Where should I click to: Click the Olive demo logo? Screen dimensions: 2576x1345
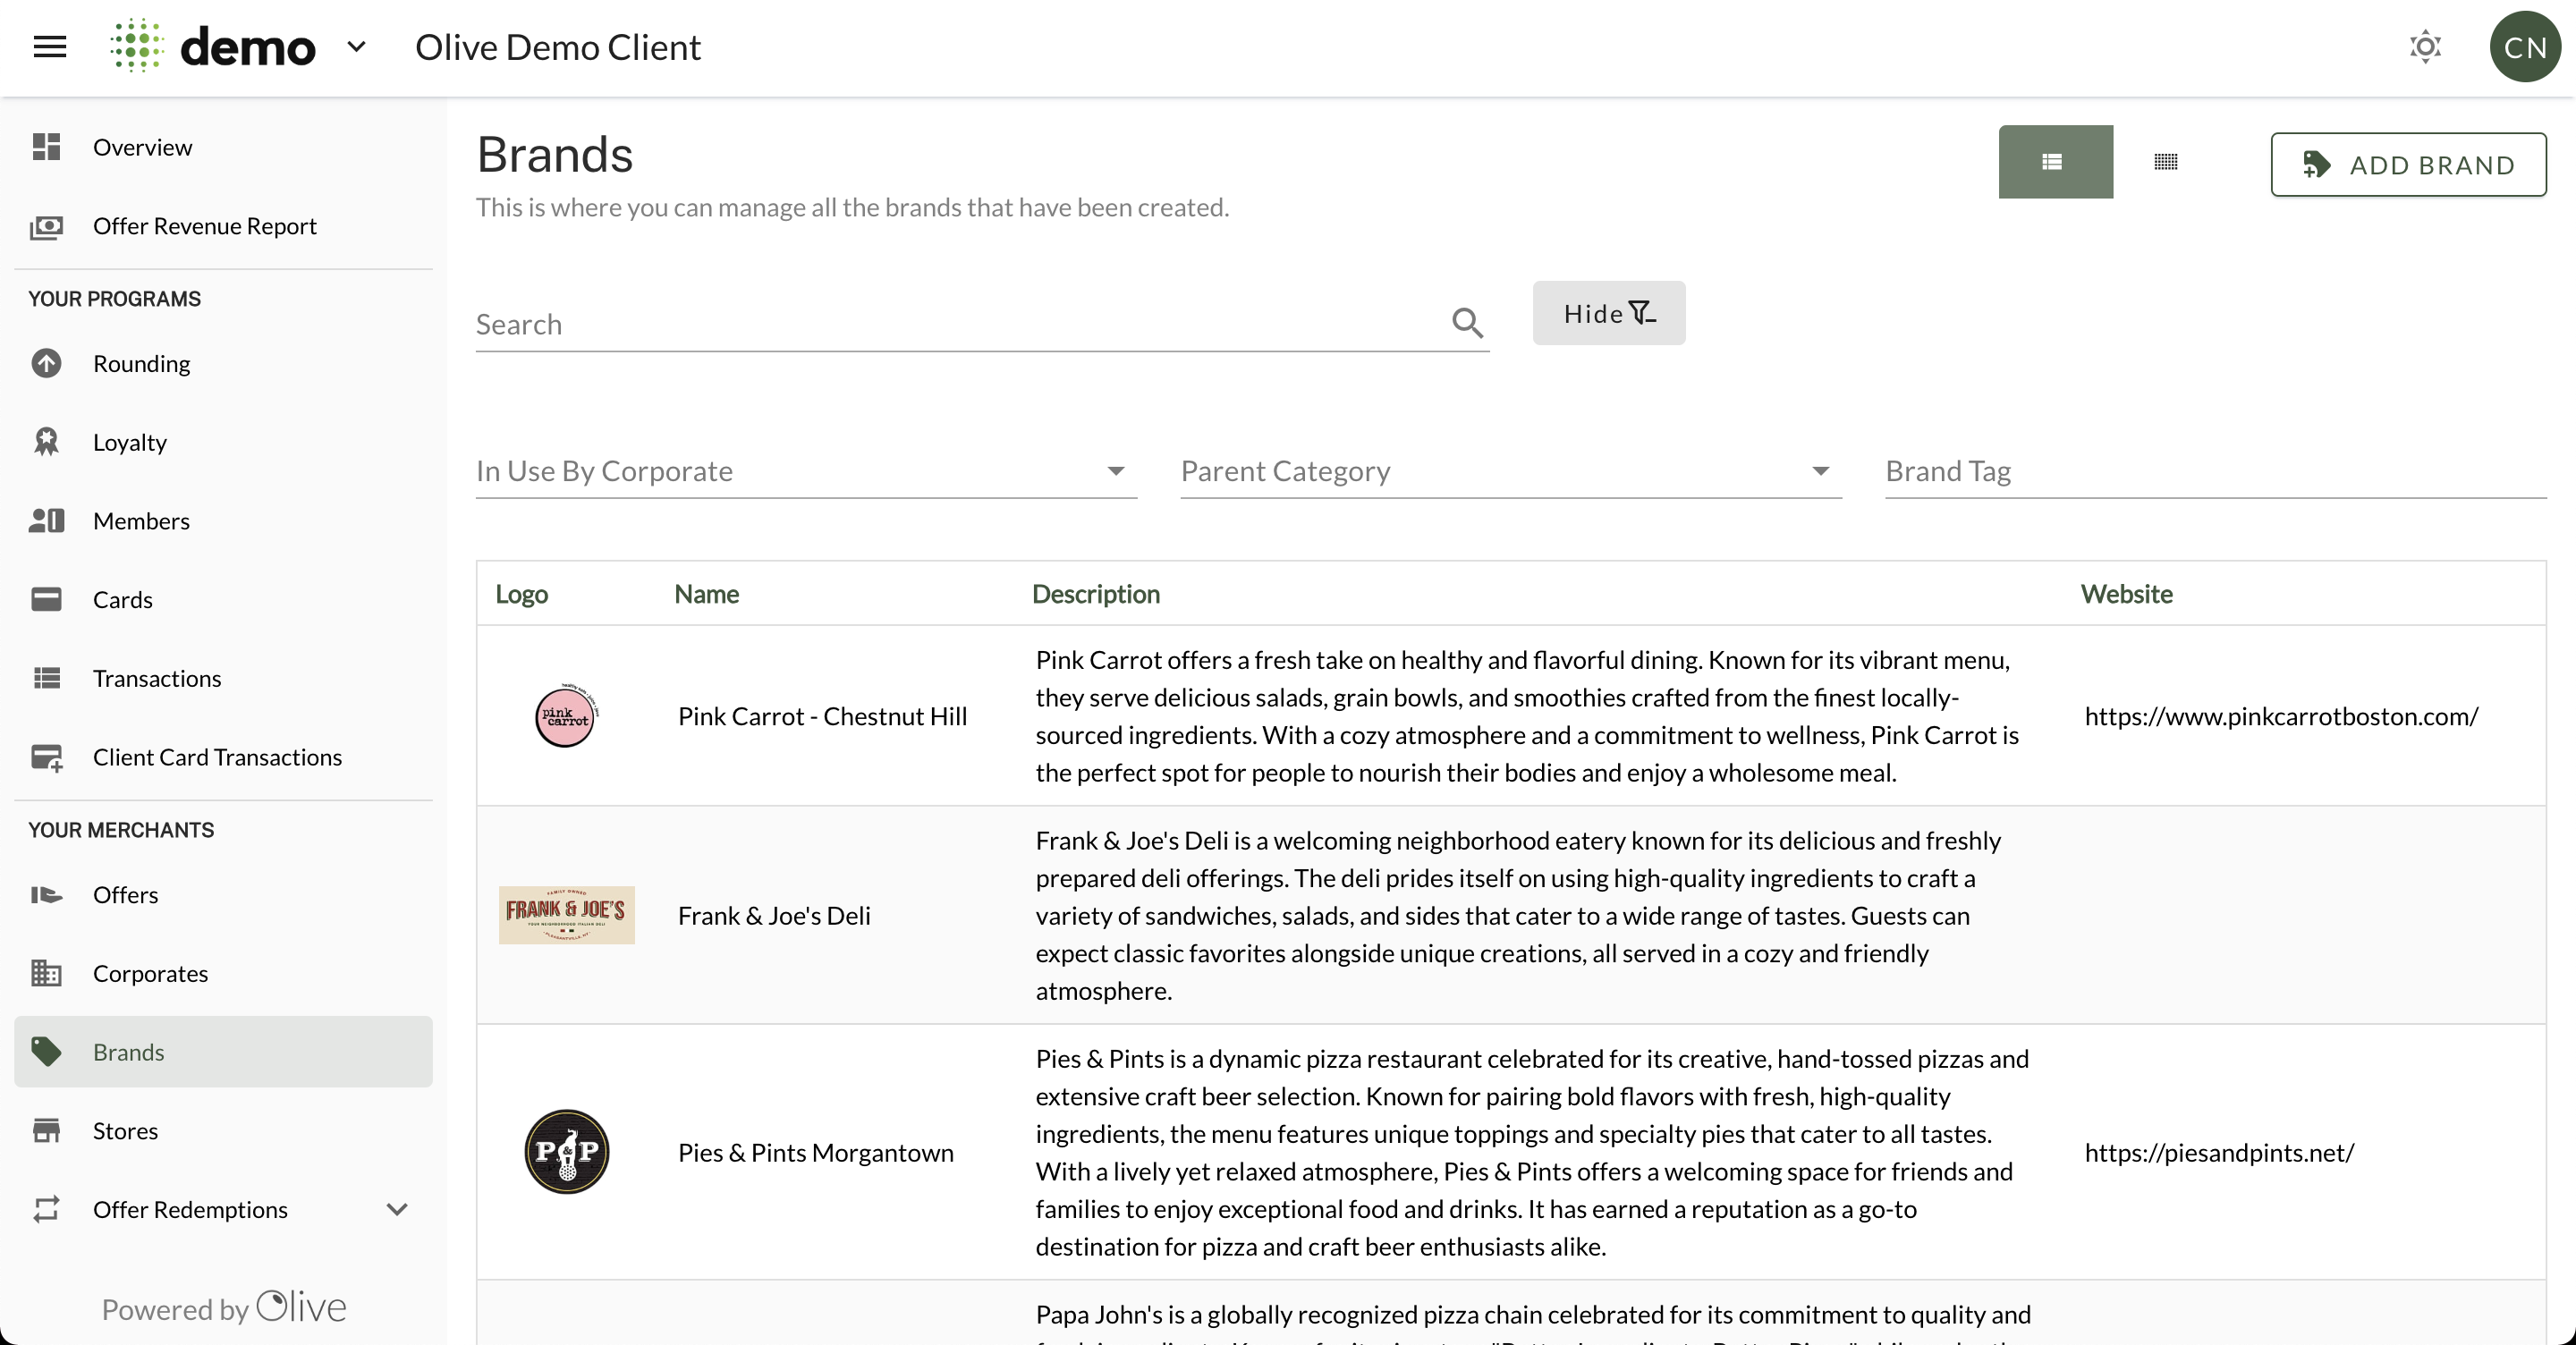[213, 47]
